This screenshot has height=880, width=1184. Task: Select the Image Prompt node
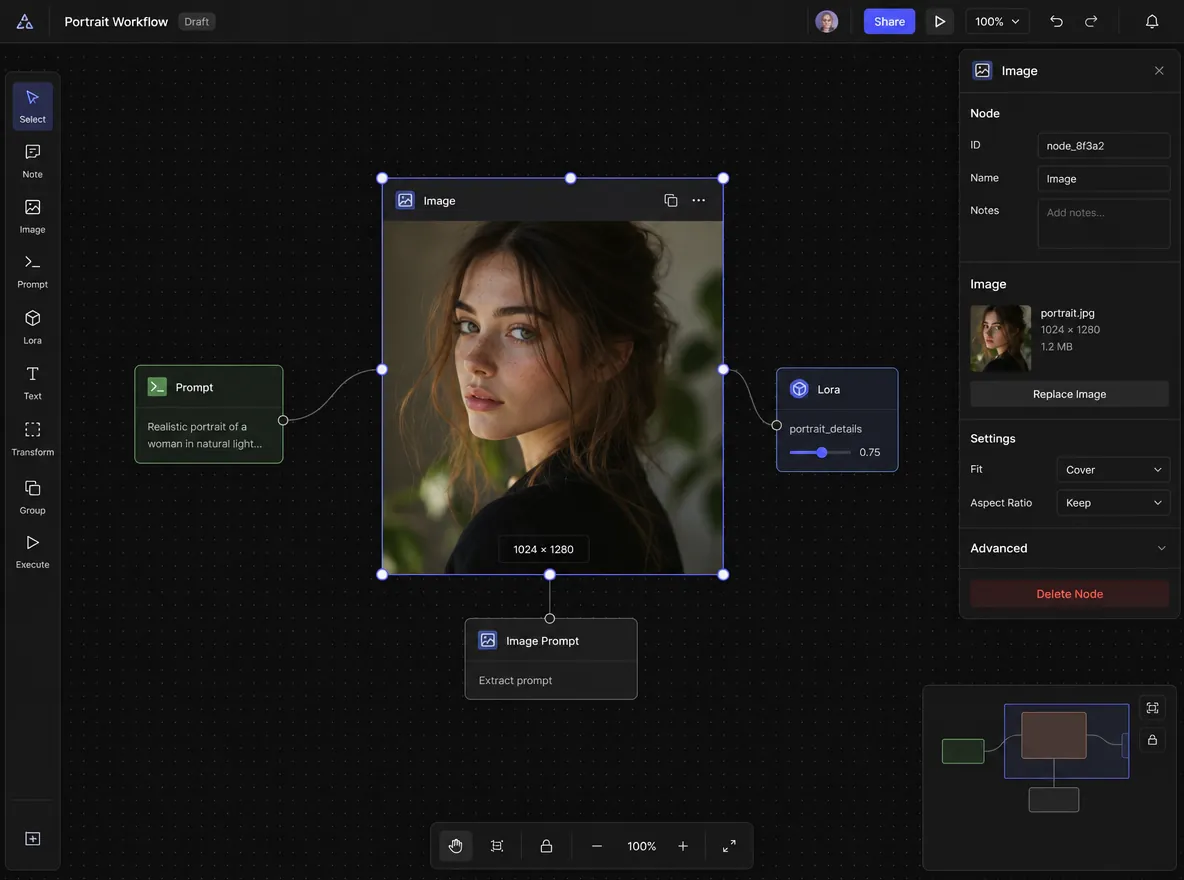point(550,659)
